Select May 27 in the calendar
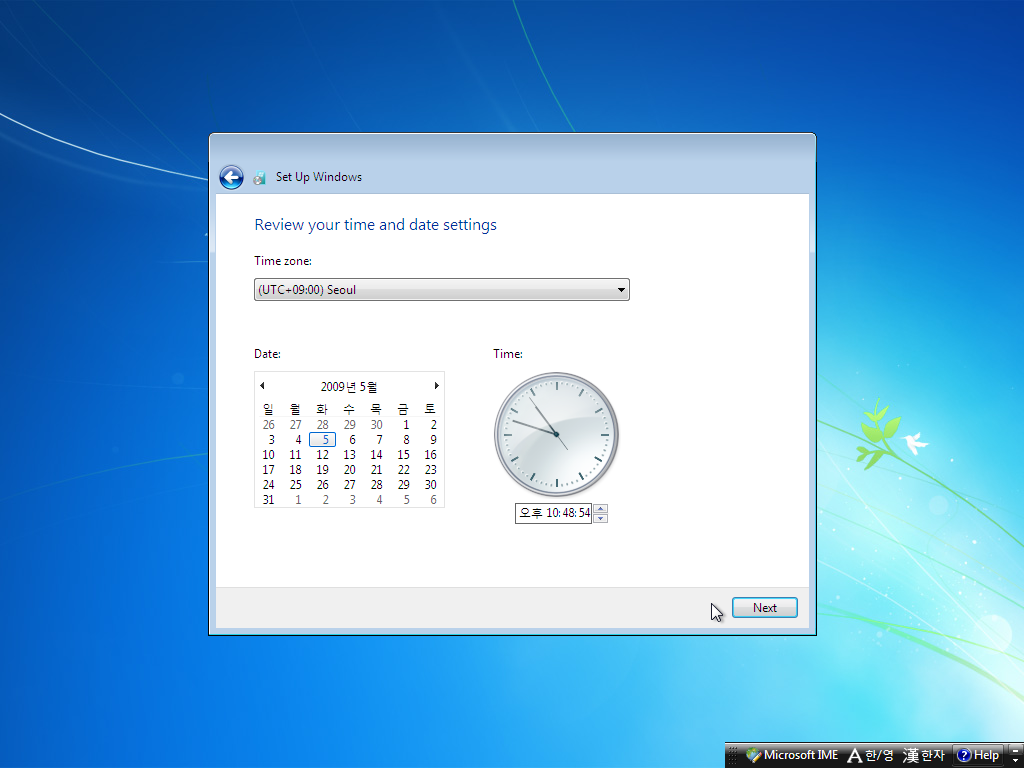The height and width of the screenshot is (768, 1024). click(349, 485)
